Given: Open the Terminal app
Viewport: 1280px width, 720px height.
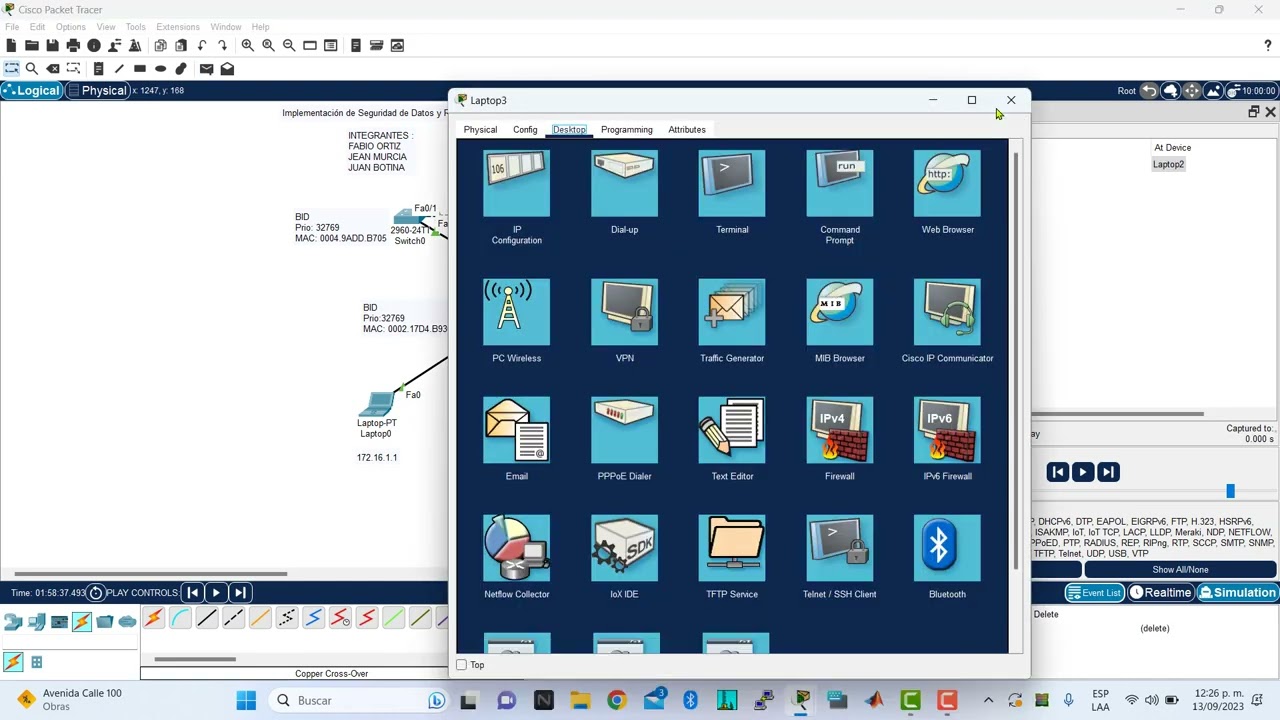Looking at the screenshot, I should (x=732, y=184).
